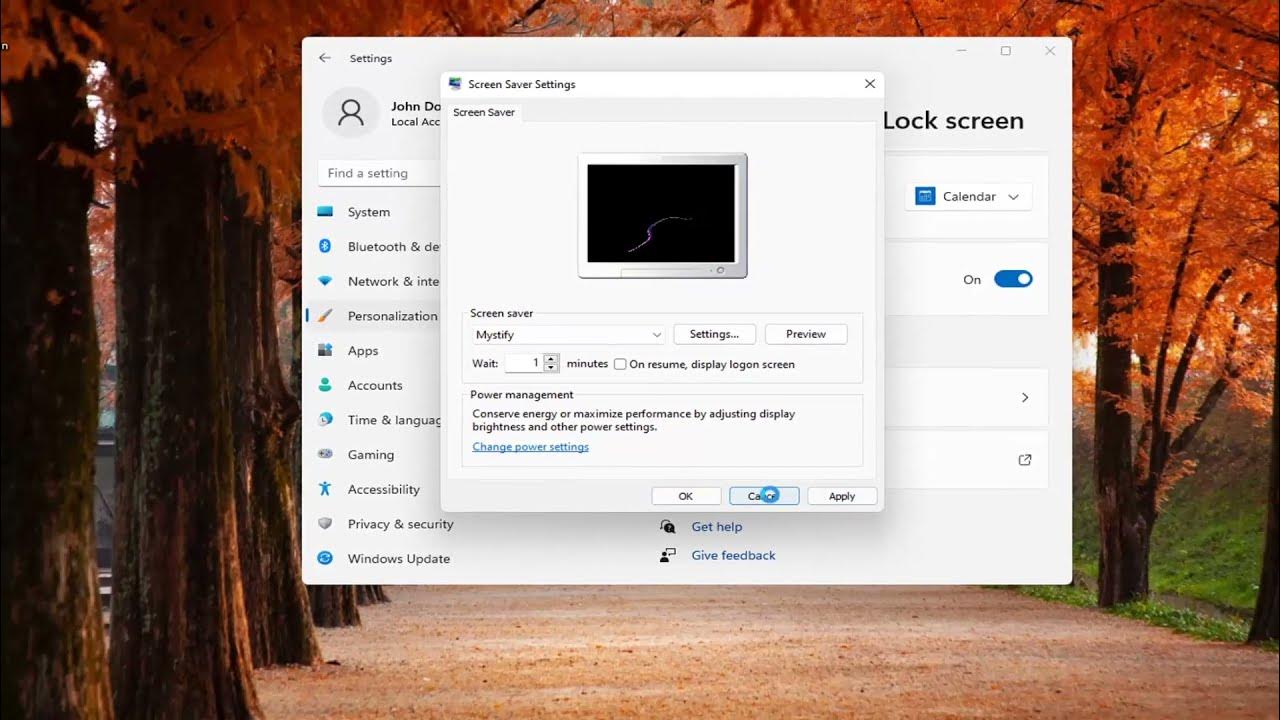Click the Gaming controller icon
This screenshot has width=1280, height=720.
(325, 454)
